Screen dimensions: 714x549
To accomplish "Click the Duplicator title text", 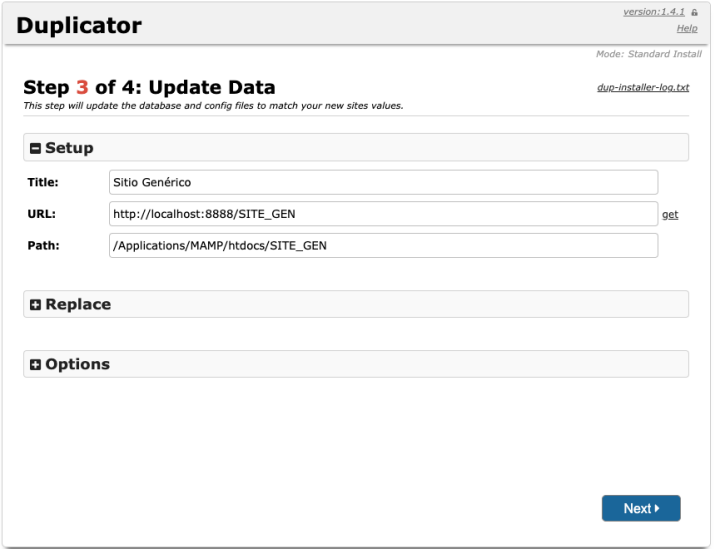I will click(79, 25).
